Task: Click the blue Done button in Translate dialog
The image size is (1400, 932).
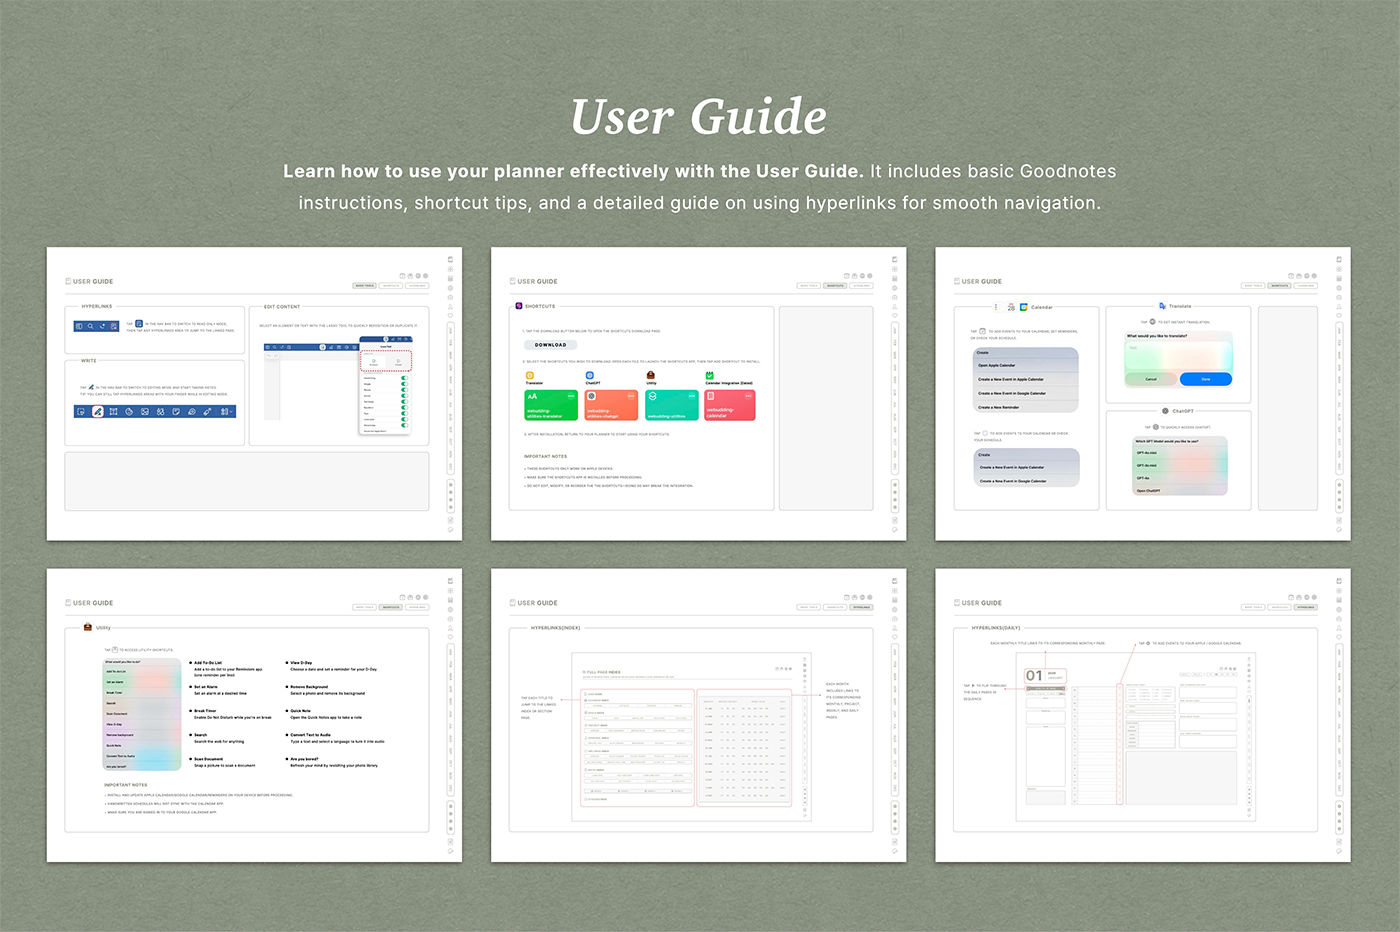Action: 1205,379
